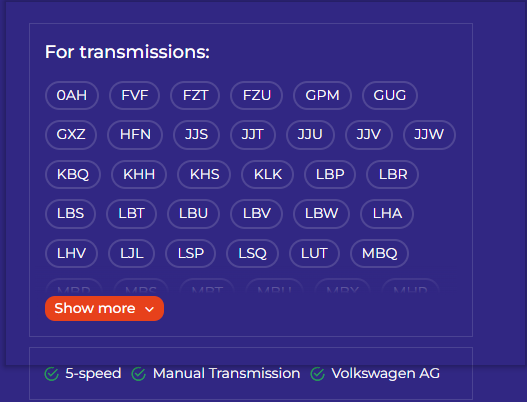Select the KLK transmission tag
This screenshot has width=527, height=402.
[268, 174]
